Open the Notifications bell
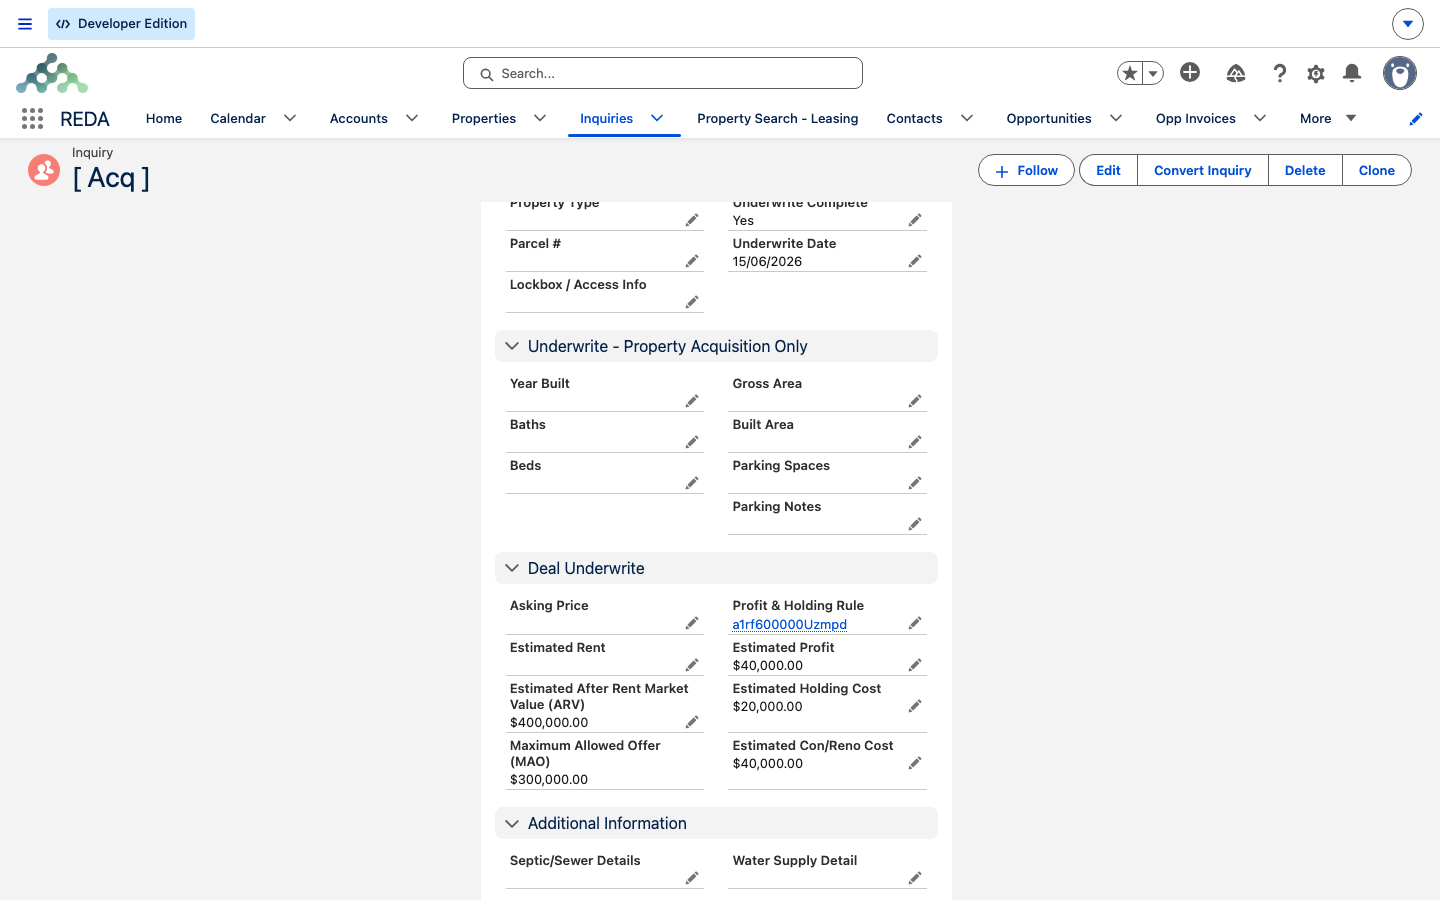The width and height of the screenshot is (1440, 900). 1352,73
